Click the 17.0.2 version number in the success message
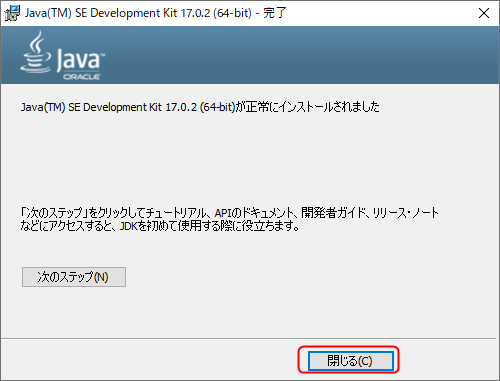This screenshot has height=381, width=500. pos(181,107)
